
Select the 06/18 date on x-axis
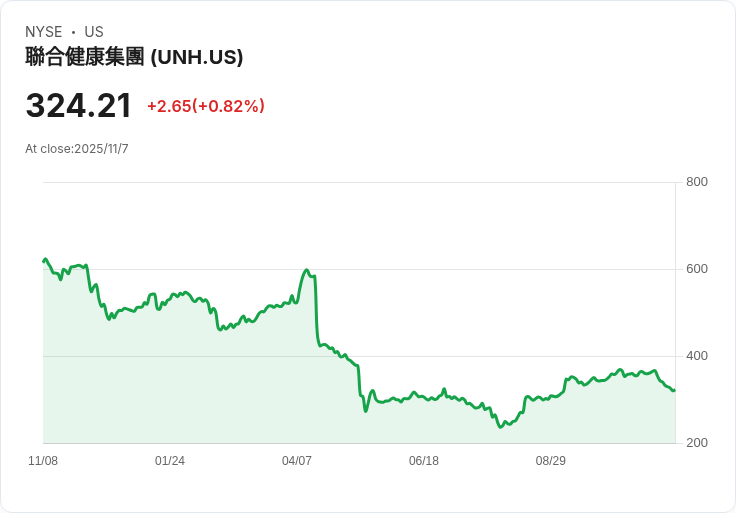click(424, 461)
